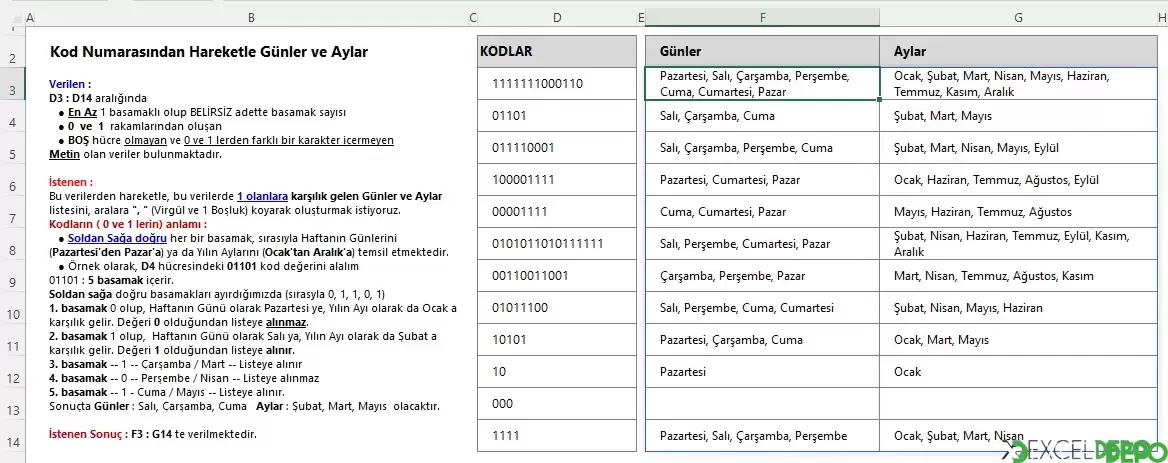Click the underlined '1 olanlara' link text
The height and width of the screenshot is (463, 1168).
(x=262, y=197)
